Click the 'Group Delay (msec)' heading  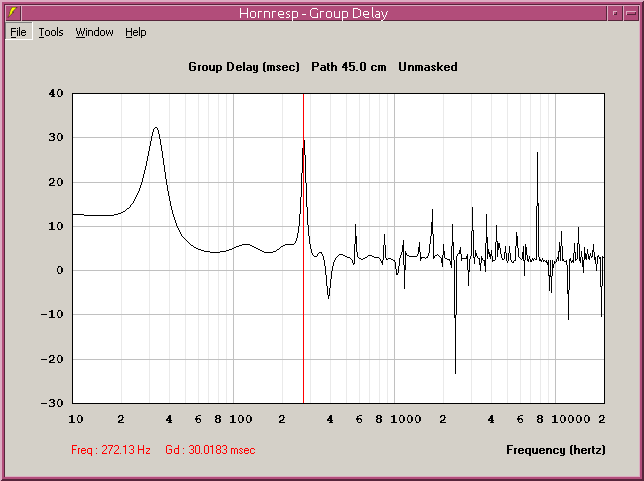[x=244, y=67]
